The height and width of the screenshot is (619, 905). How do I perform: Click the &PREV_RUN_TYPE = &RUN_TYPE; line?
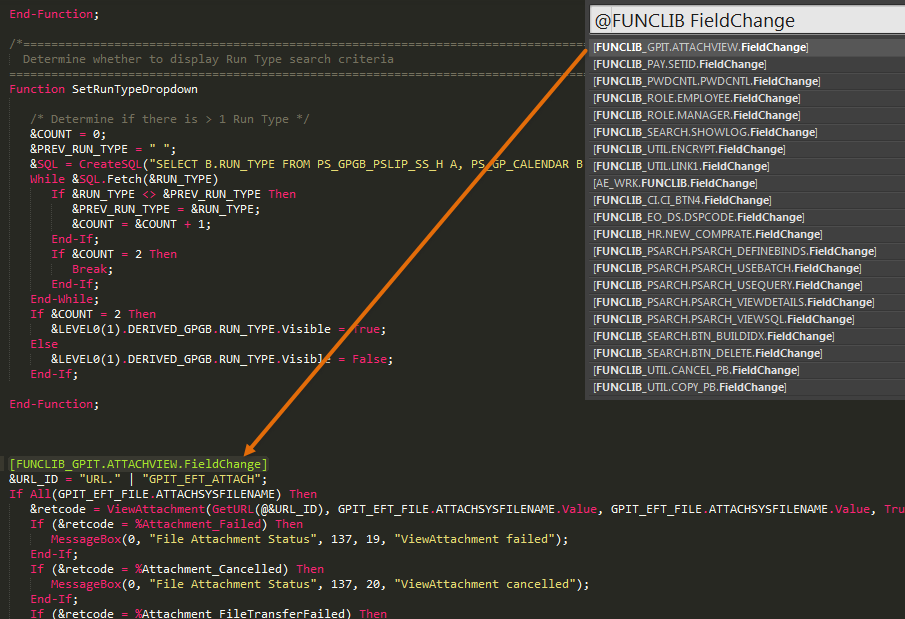(166, 209)
